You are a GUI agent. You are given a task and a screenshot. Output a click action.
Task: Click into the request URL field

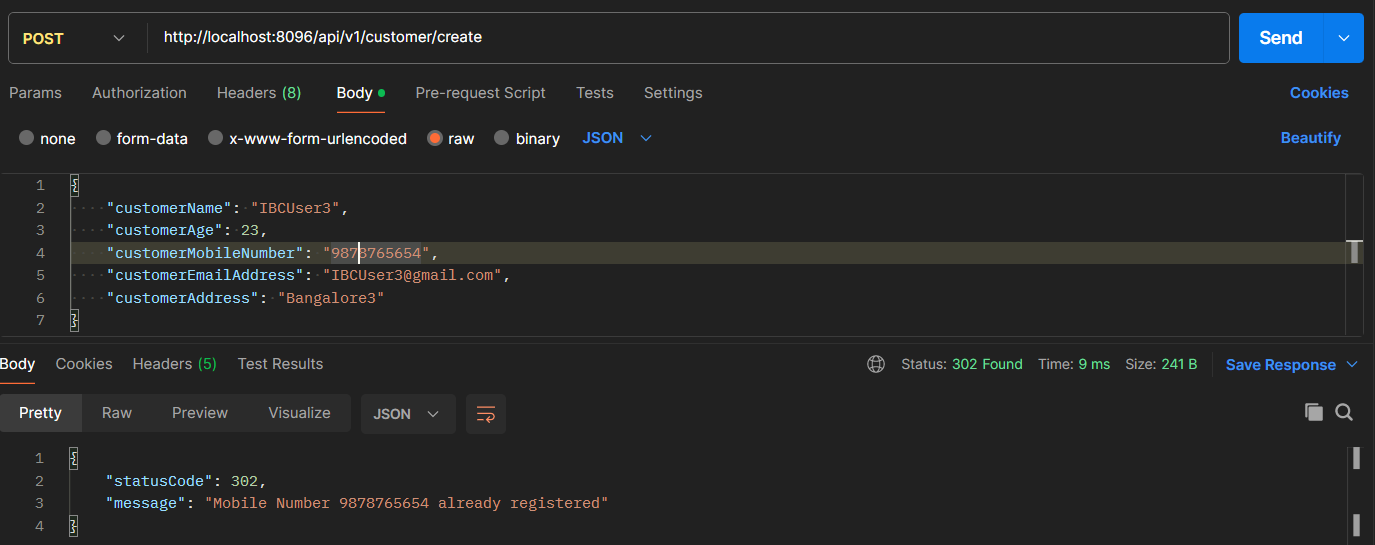click(x=690, y=38)
